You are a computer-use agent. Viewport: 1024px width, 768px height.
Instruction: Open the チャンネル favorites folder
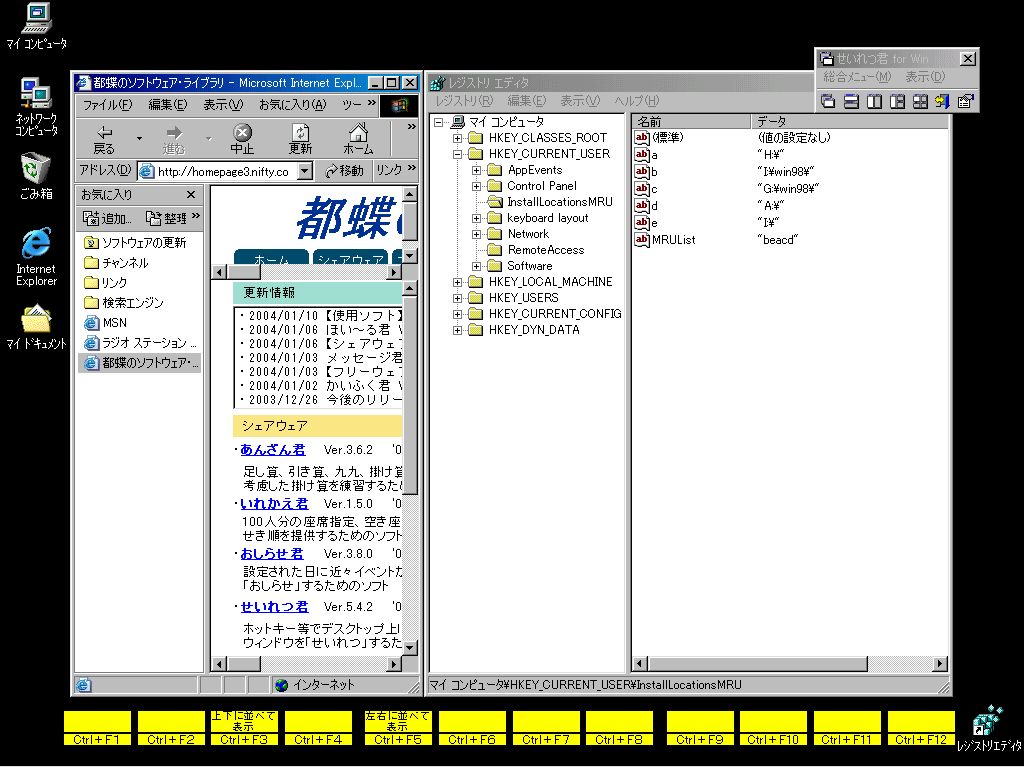tap(116, 263)
